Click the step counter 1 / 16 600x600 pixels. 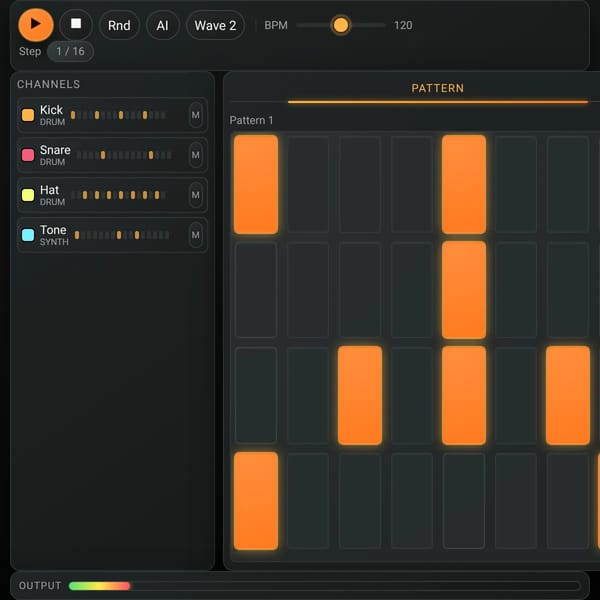[x=70, y=51]
